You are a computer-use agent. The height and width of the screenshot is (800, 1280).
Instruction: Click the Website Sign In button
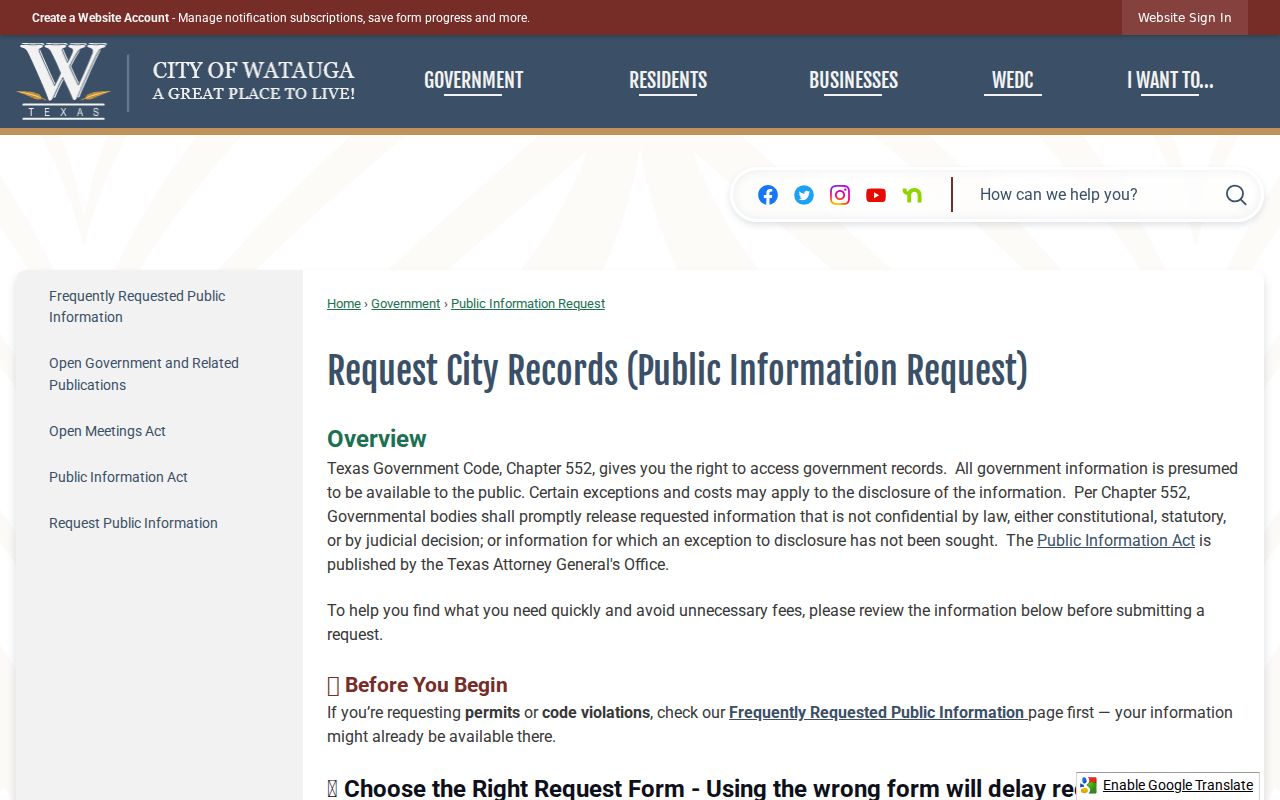coord(1184,18)
